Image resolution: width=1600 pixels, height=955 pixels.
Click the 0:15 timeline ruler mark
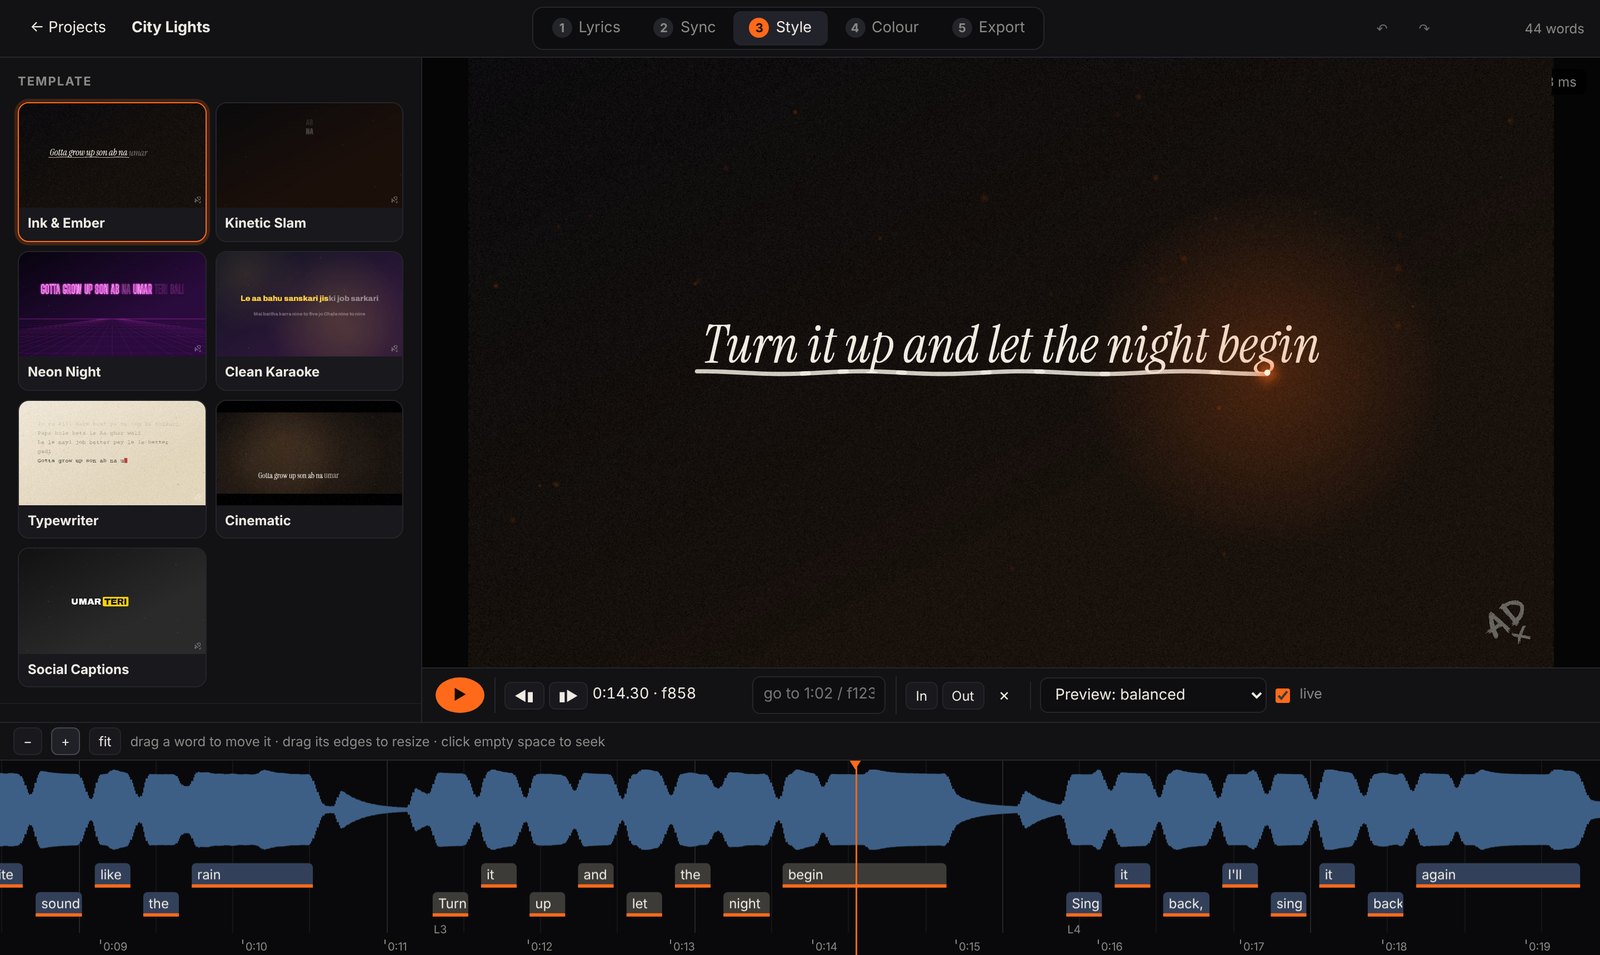tap(967, 946)
